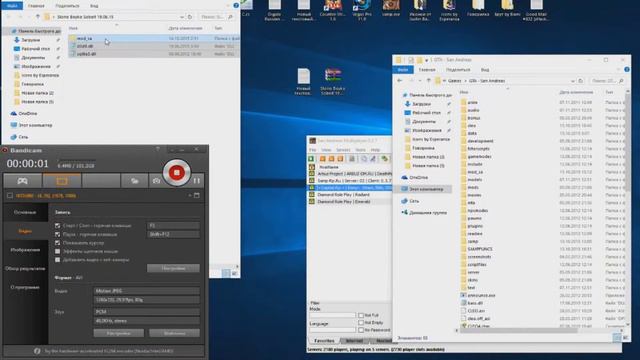Select the SAMPFUNCS folder in GTA explorer
Viewport: 640px width, 360px height.
click(479, 249)
